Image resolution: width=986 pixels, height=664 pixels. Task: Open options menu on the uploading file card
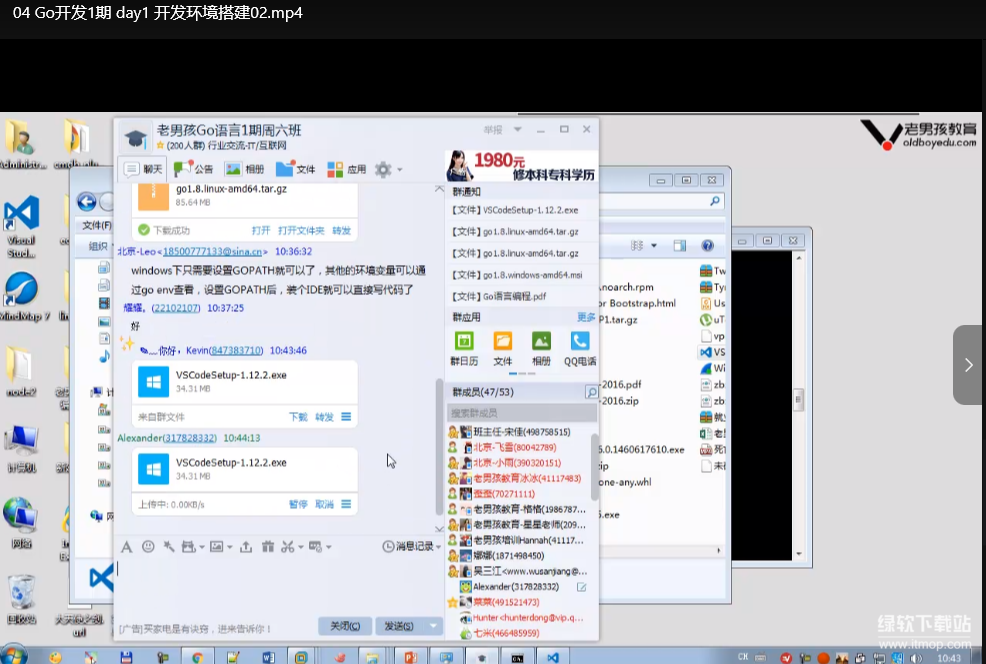346,504
